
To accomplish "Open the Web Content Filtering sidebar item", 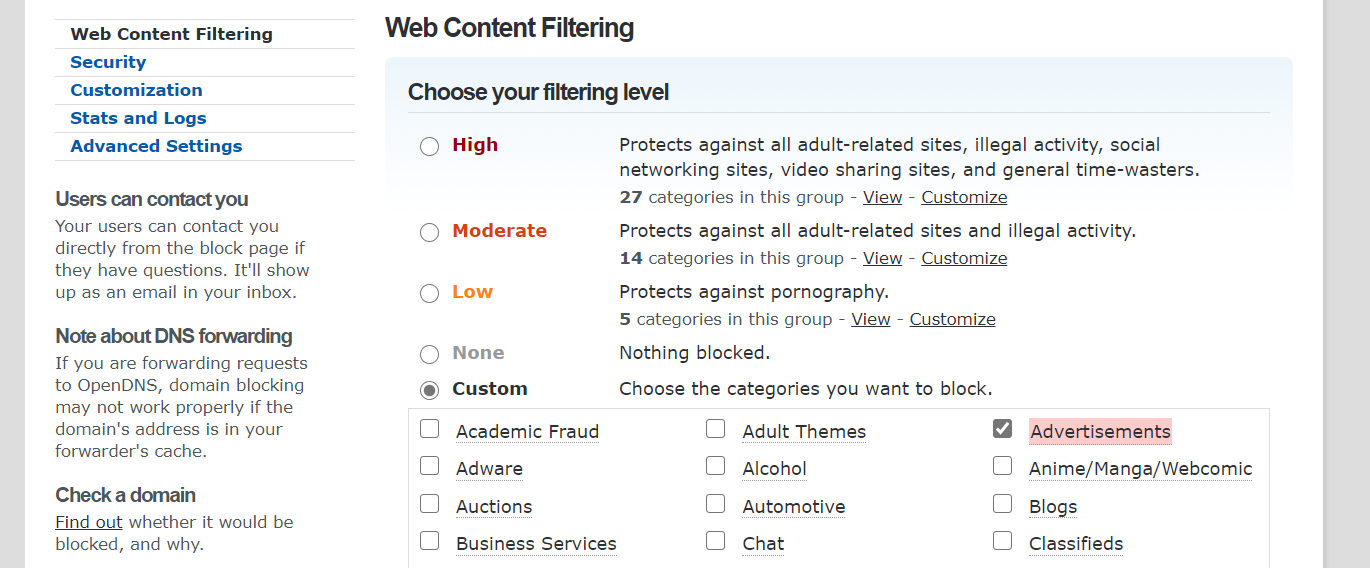I will pyautogui.click(x=171, y=34).
